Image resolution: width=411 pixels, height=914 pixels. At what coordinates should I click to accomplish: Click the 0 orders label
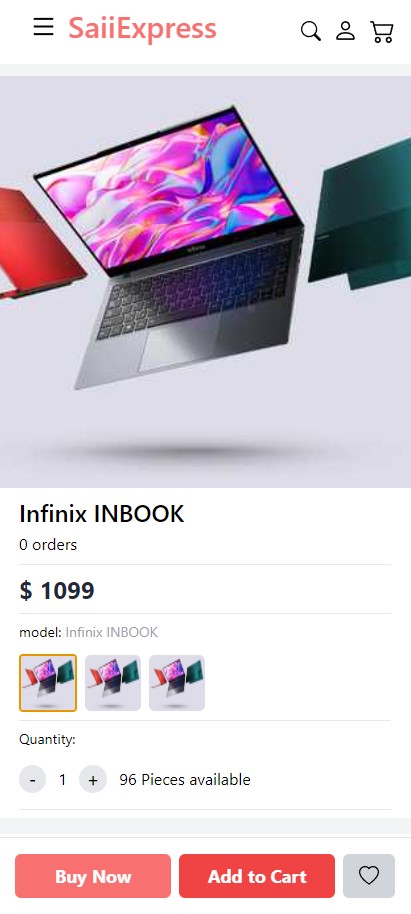click(x=48, y=544)
